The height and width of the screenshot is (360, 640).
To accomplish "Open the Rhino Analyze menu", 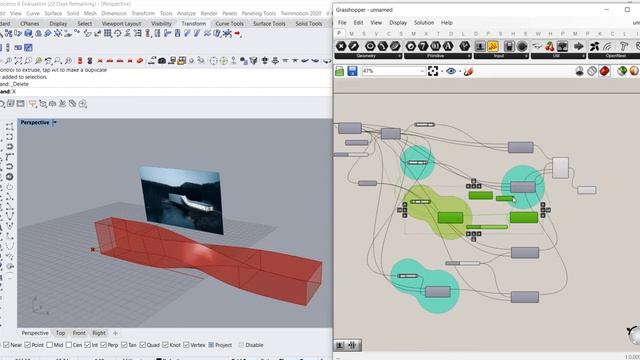I will point(186,13).
